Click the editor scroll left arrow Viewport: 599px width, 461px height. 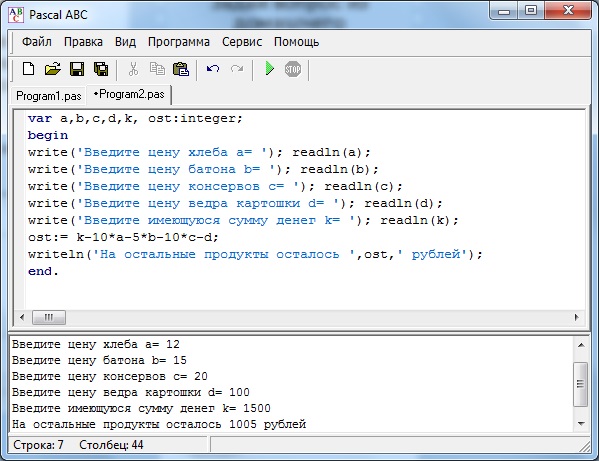pos(22,317)
